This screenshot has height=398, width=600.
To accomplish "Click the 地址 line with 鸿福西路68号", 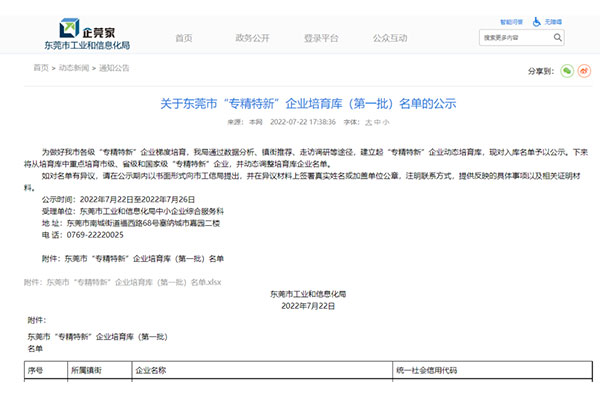I will pos(131,223).
